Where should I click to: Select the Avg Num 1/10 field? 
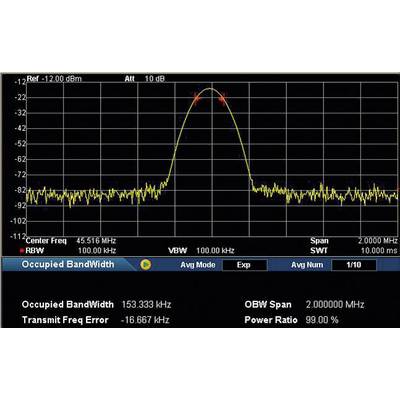pyautogui.click(x=354, y=265)
